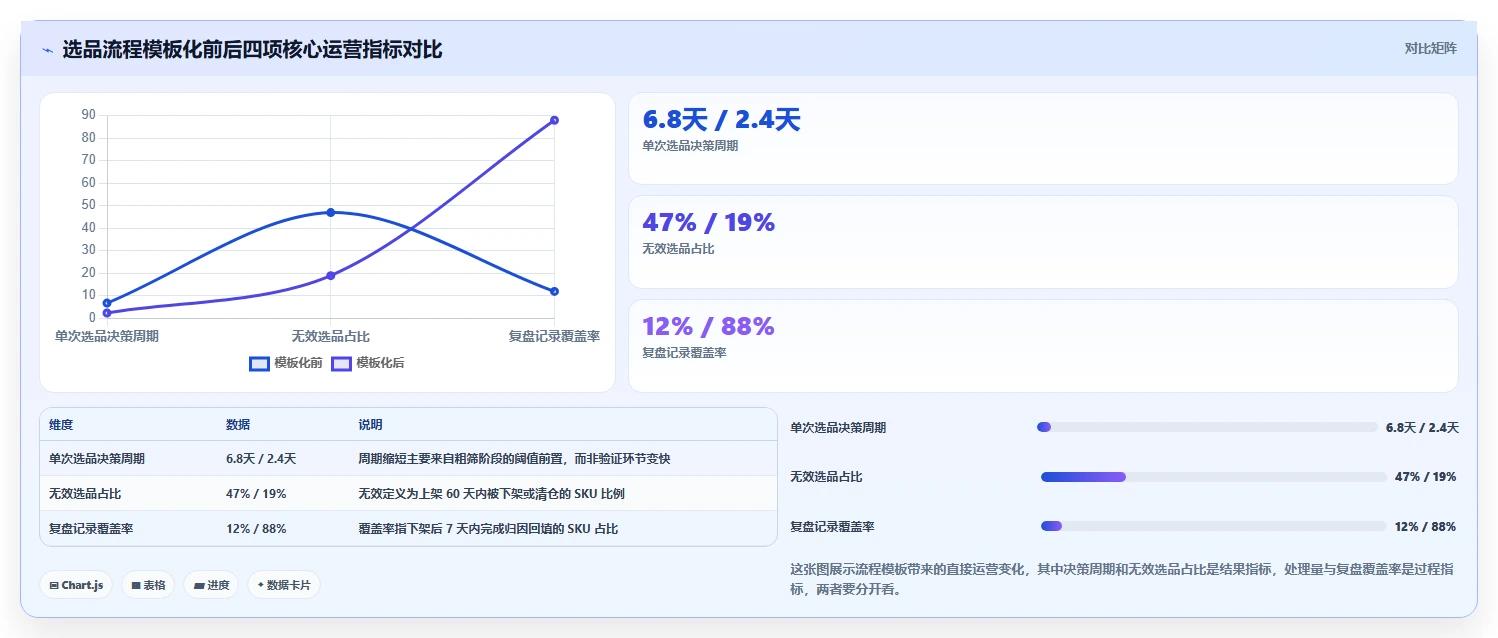
Task: Select the Chart.js tag chip
Action: tap(76, 585)
